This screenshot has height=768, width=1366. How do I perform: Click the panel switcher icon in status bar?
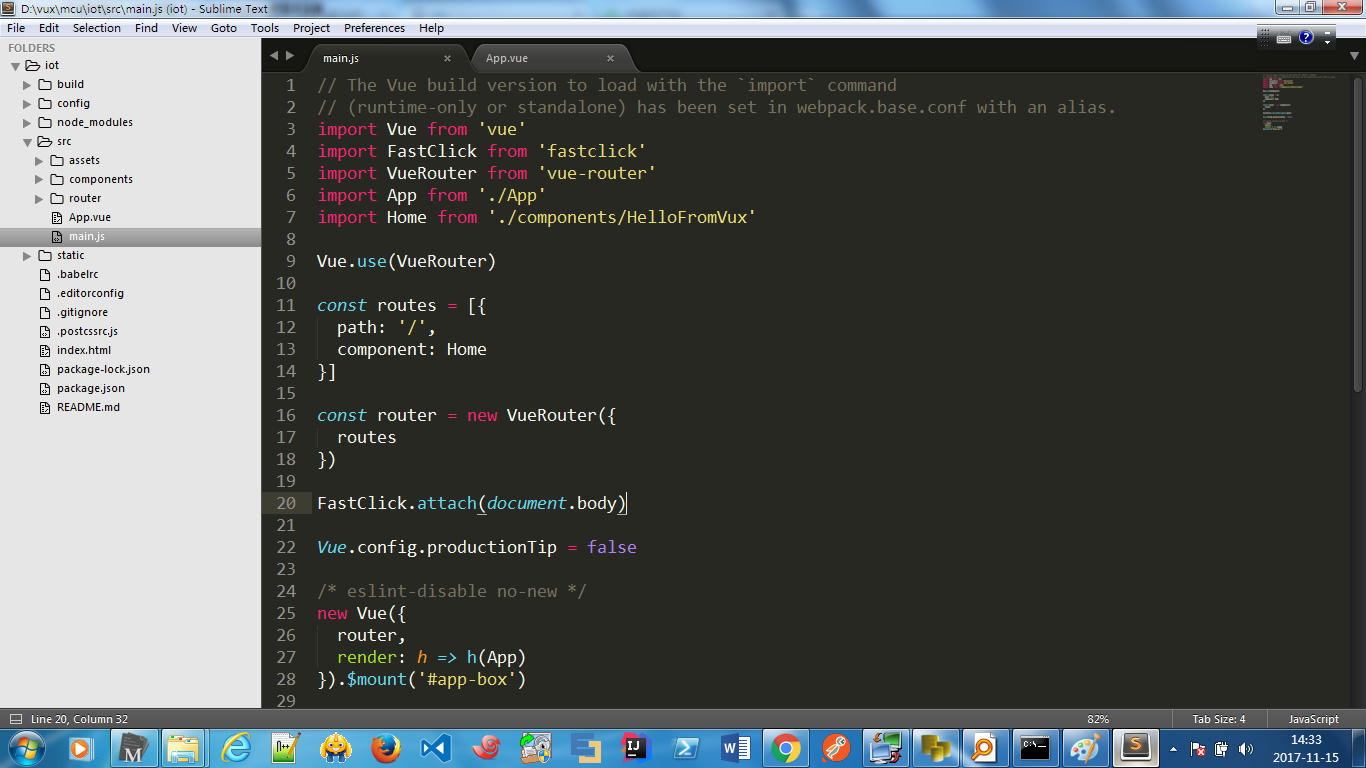coord(15,719)
